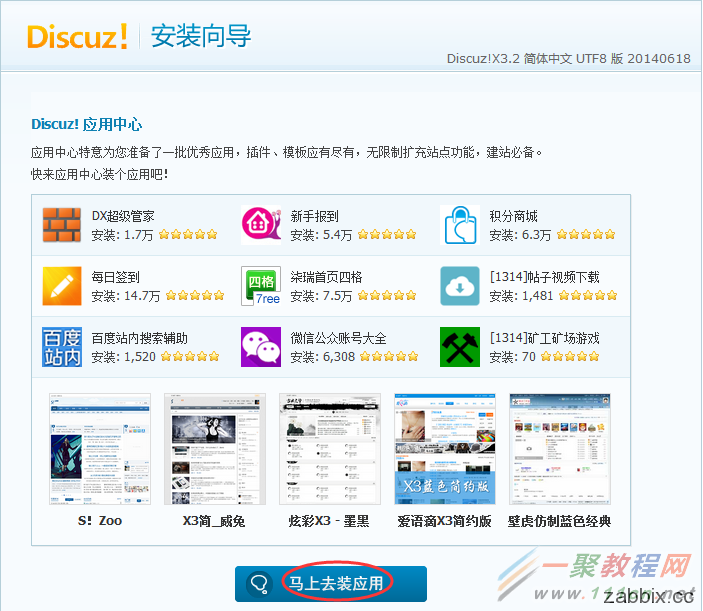This screenshot has height=611, width=703.
Task: Click the star rating of [1314]帖子视频下载
Action: tap(588, 295)
